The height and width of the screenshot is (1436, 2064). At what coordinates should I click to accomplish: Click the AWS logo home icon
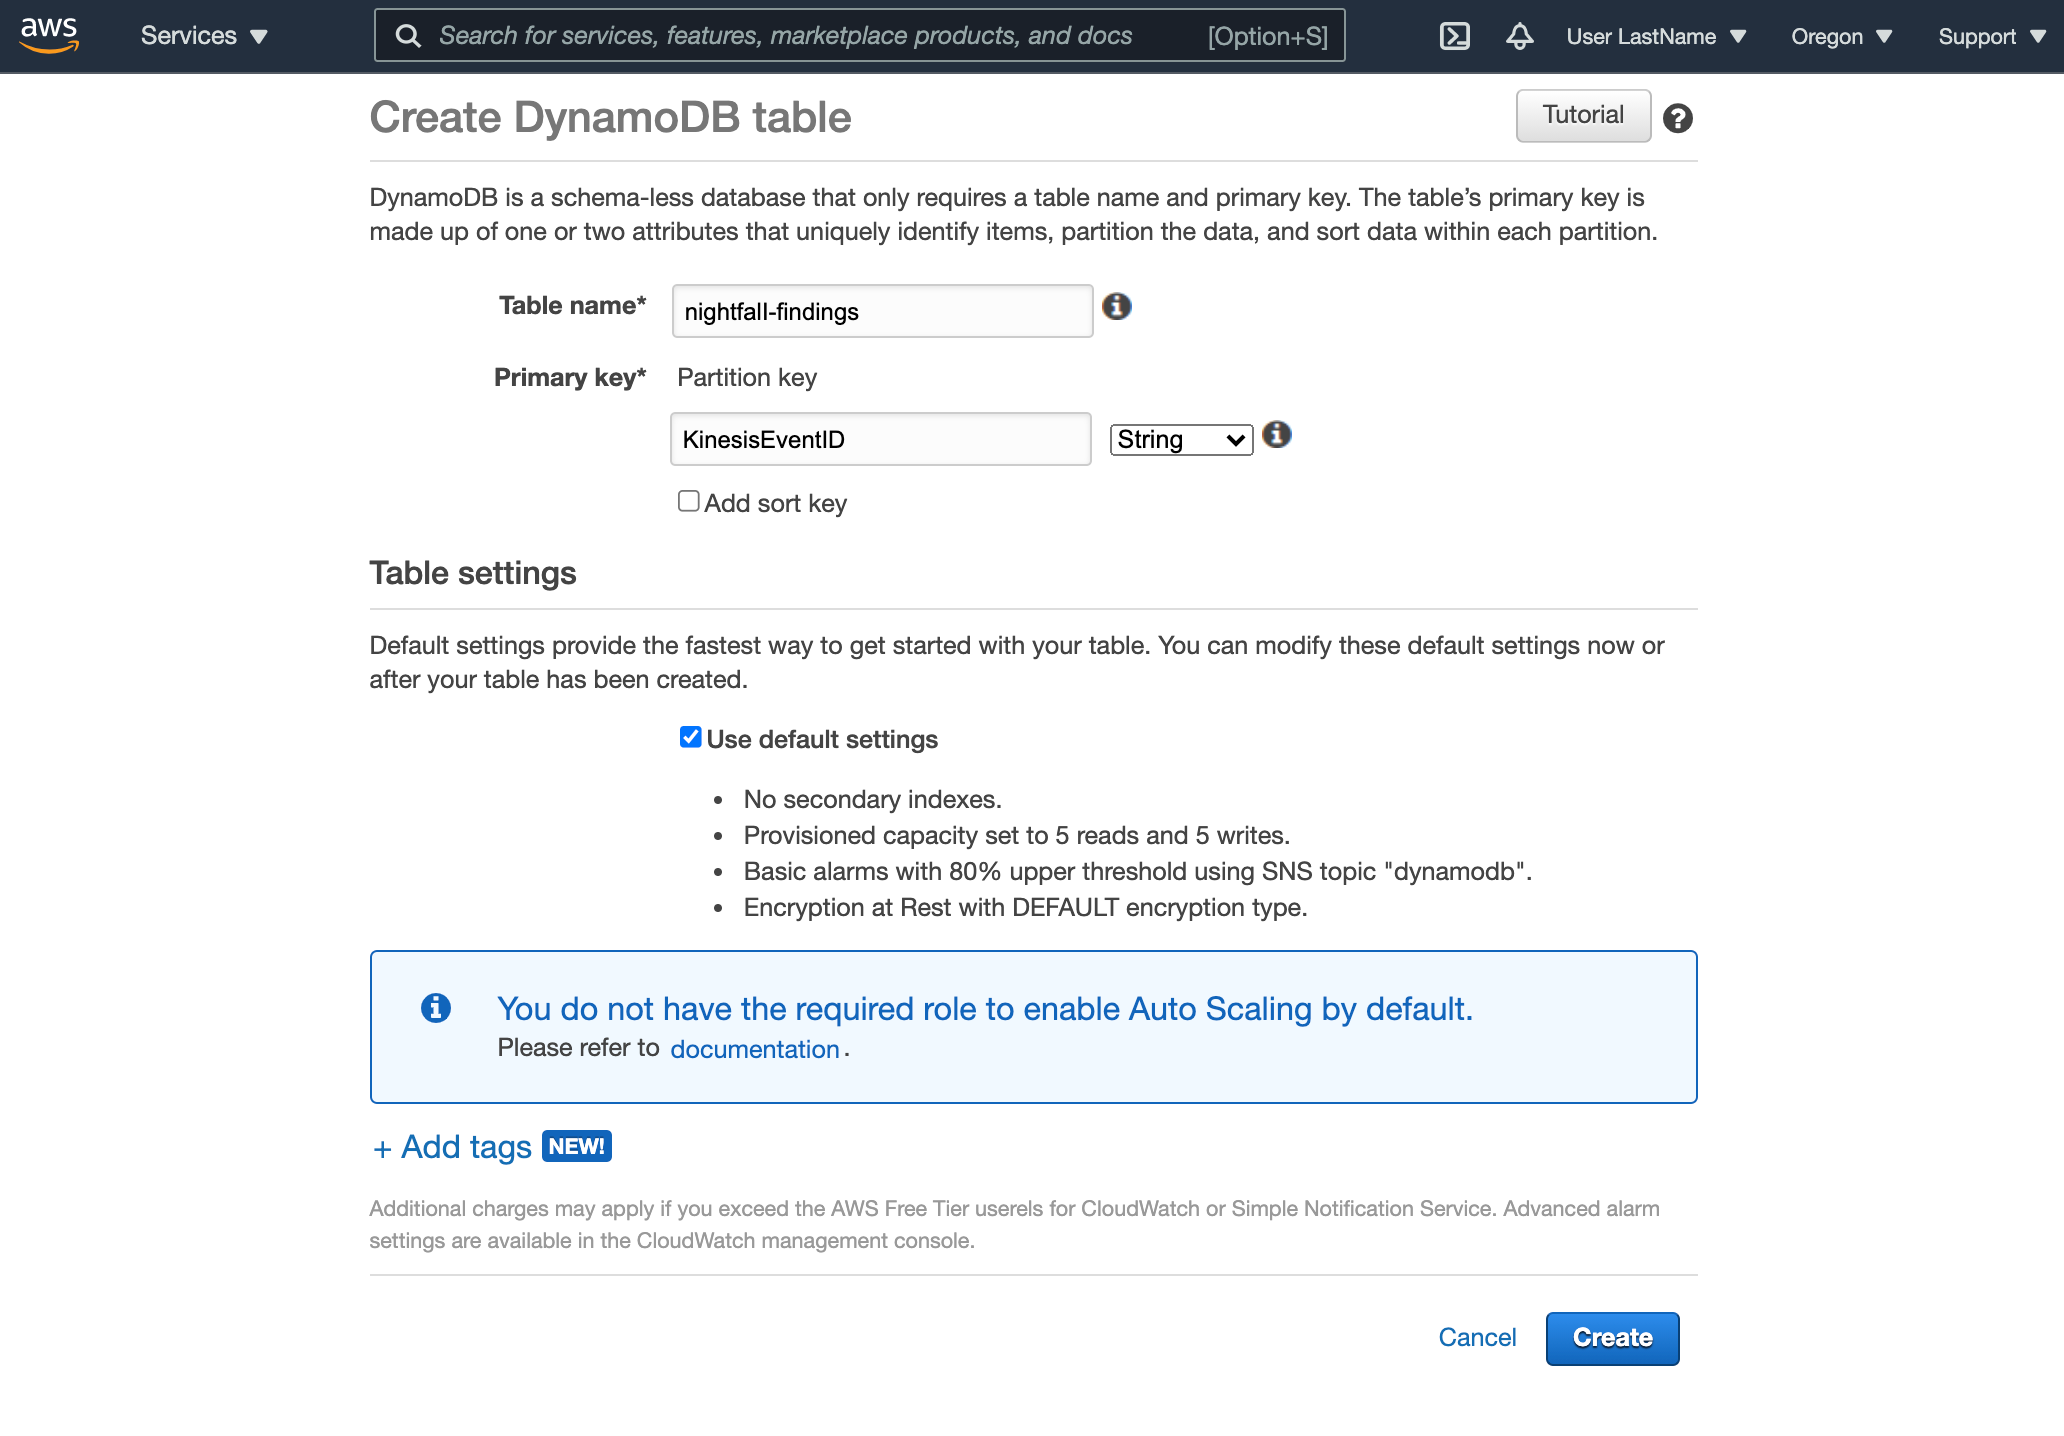click(x=49, y=35)
